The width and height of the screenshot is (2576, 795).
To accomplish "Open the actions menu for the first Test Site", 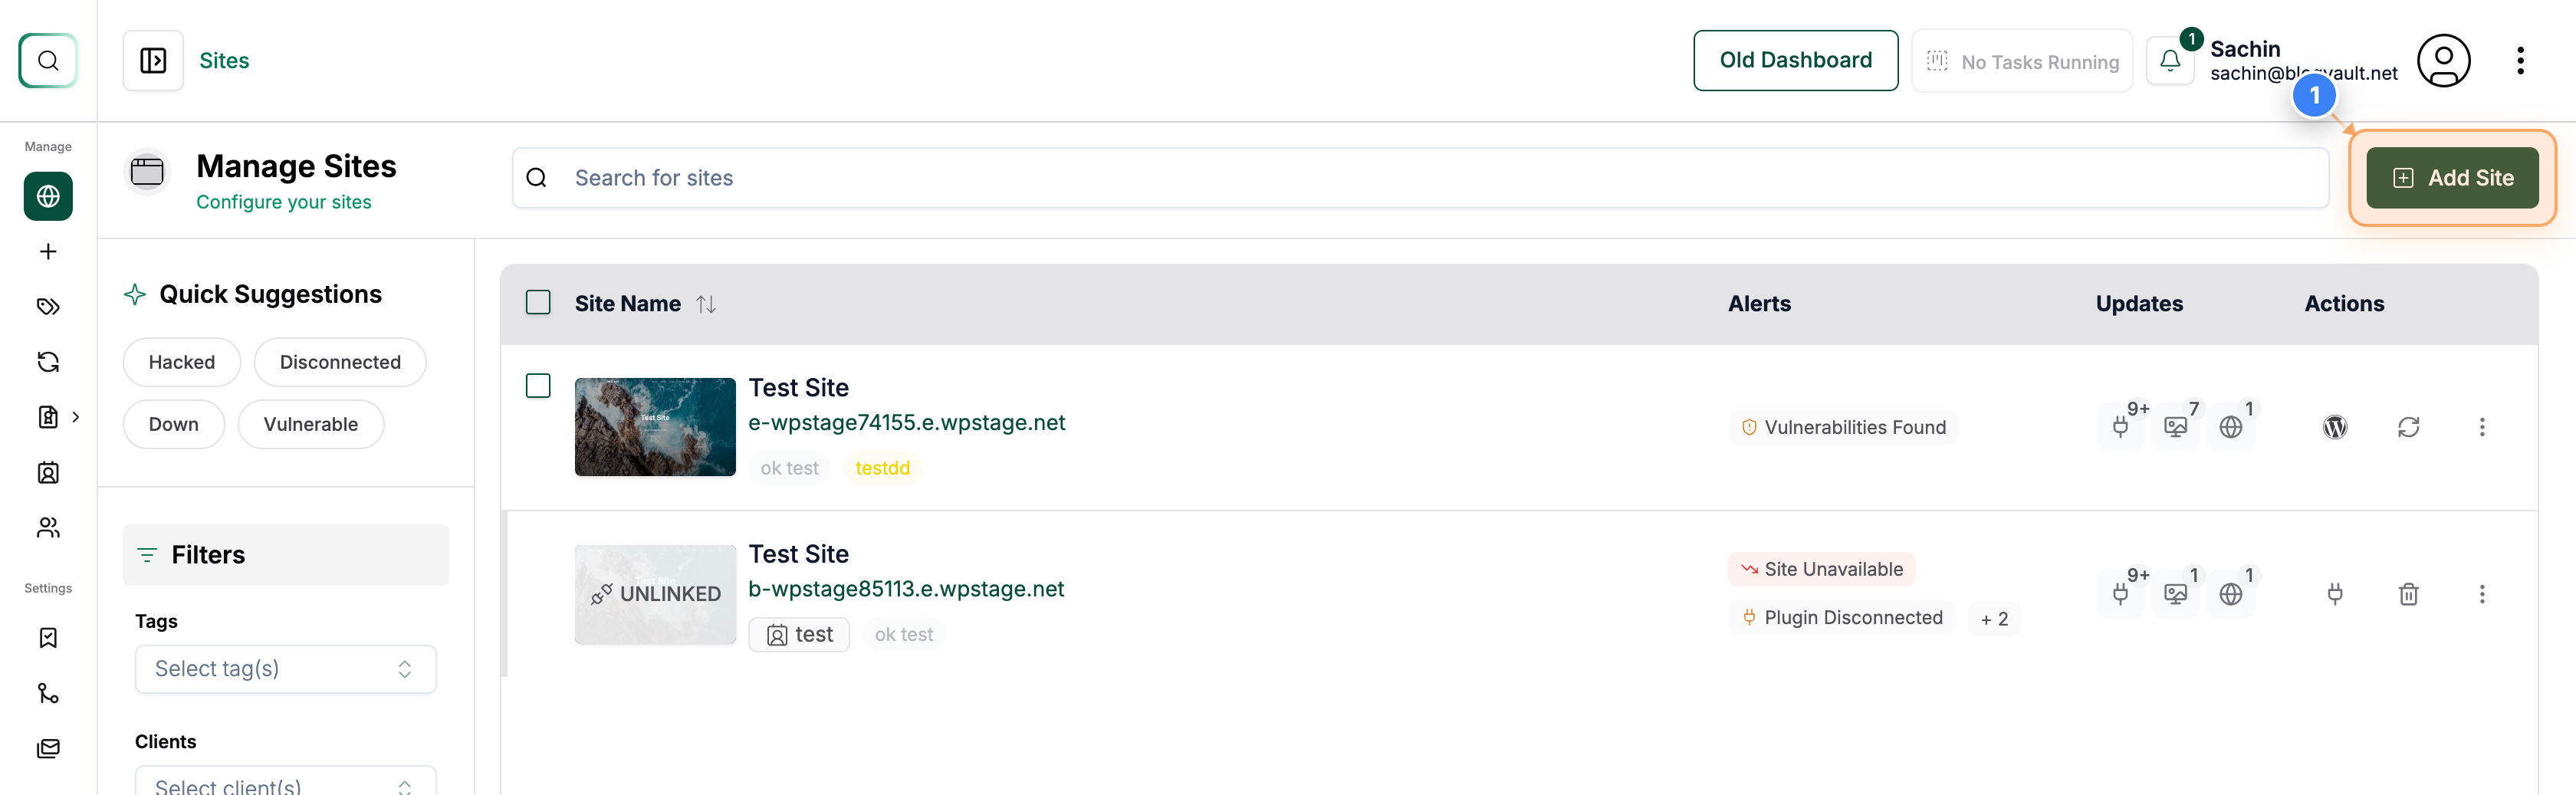I will pyautogui.click(x=2483, y=426).
